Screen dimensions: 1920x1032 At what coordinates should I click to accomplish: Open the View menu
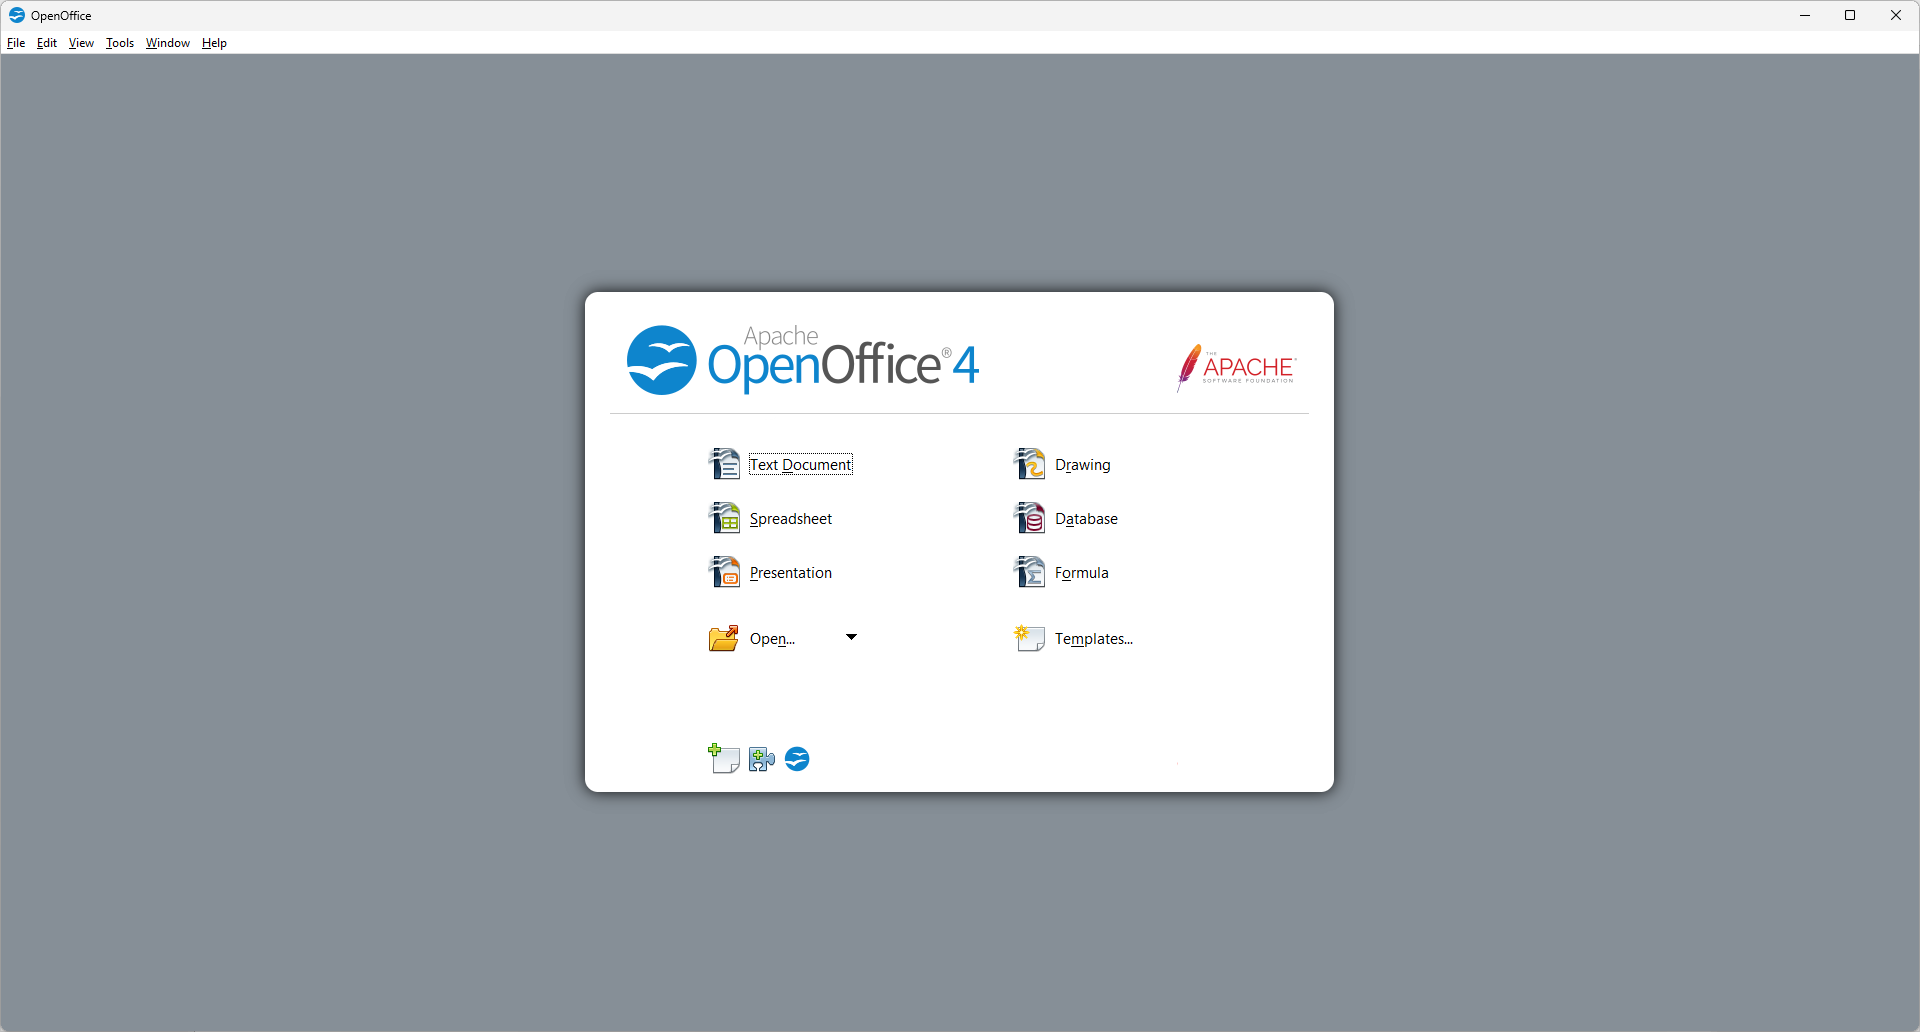click(x=80, y=42)
